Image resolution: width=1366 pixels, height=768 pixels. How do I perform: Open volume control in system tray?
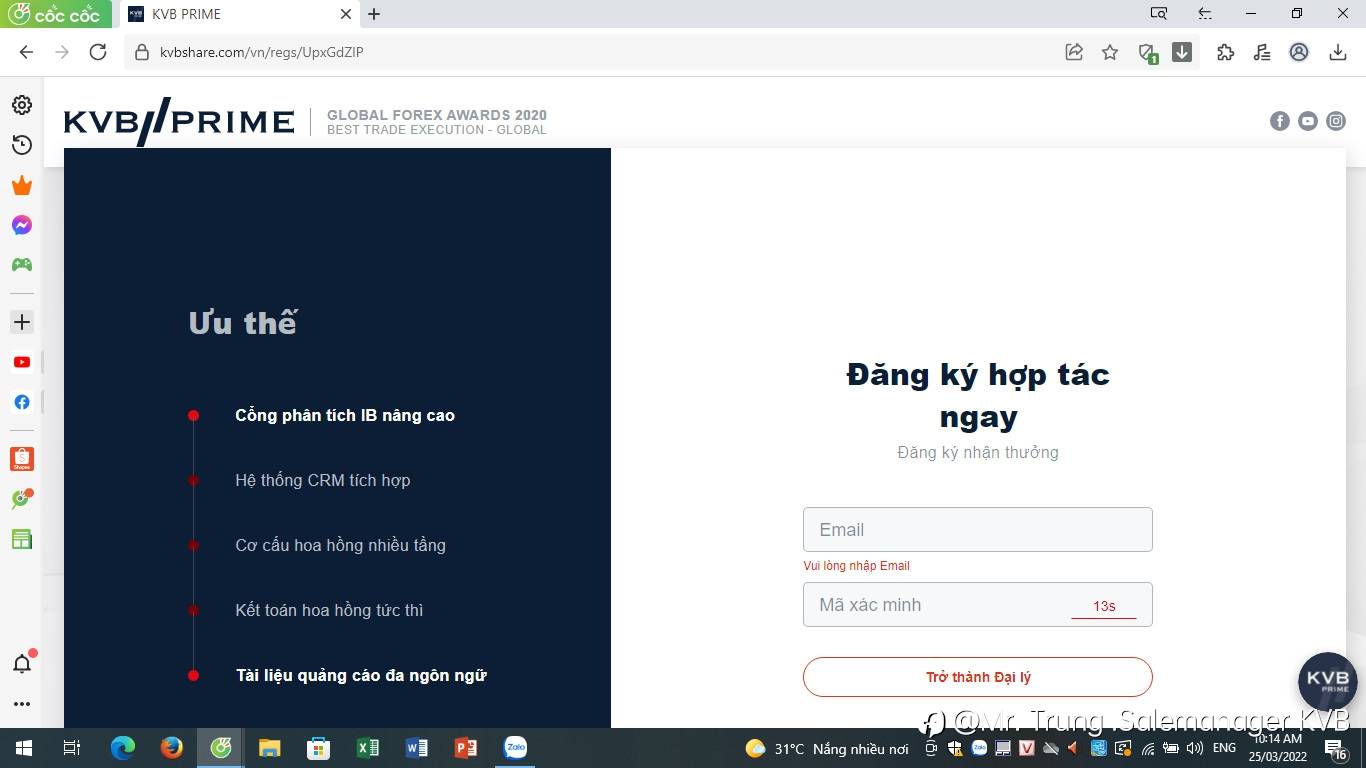tap(1194, 748)
